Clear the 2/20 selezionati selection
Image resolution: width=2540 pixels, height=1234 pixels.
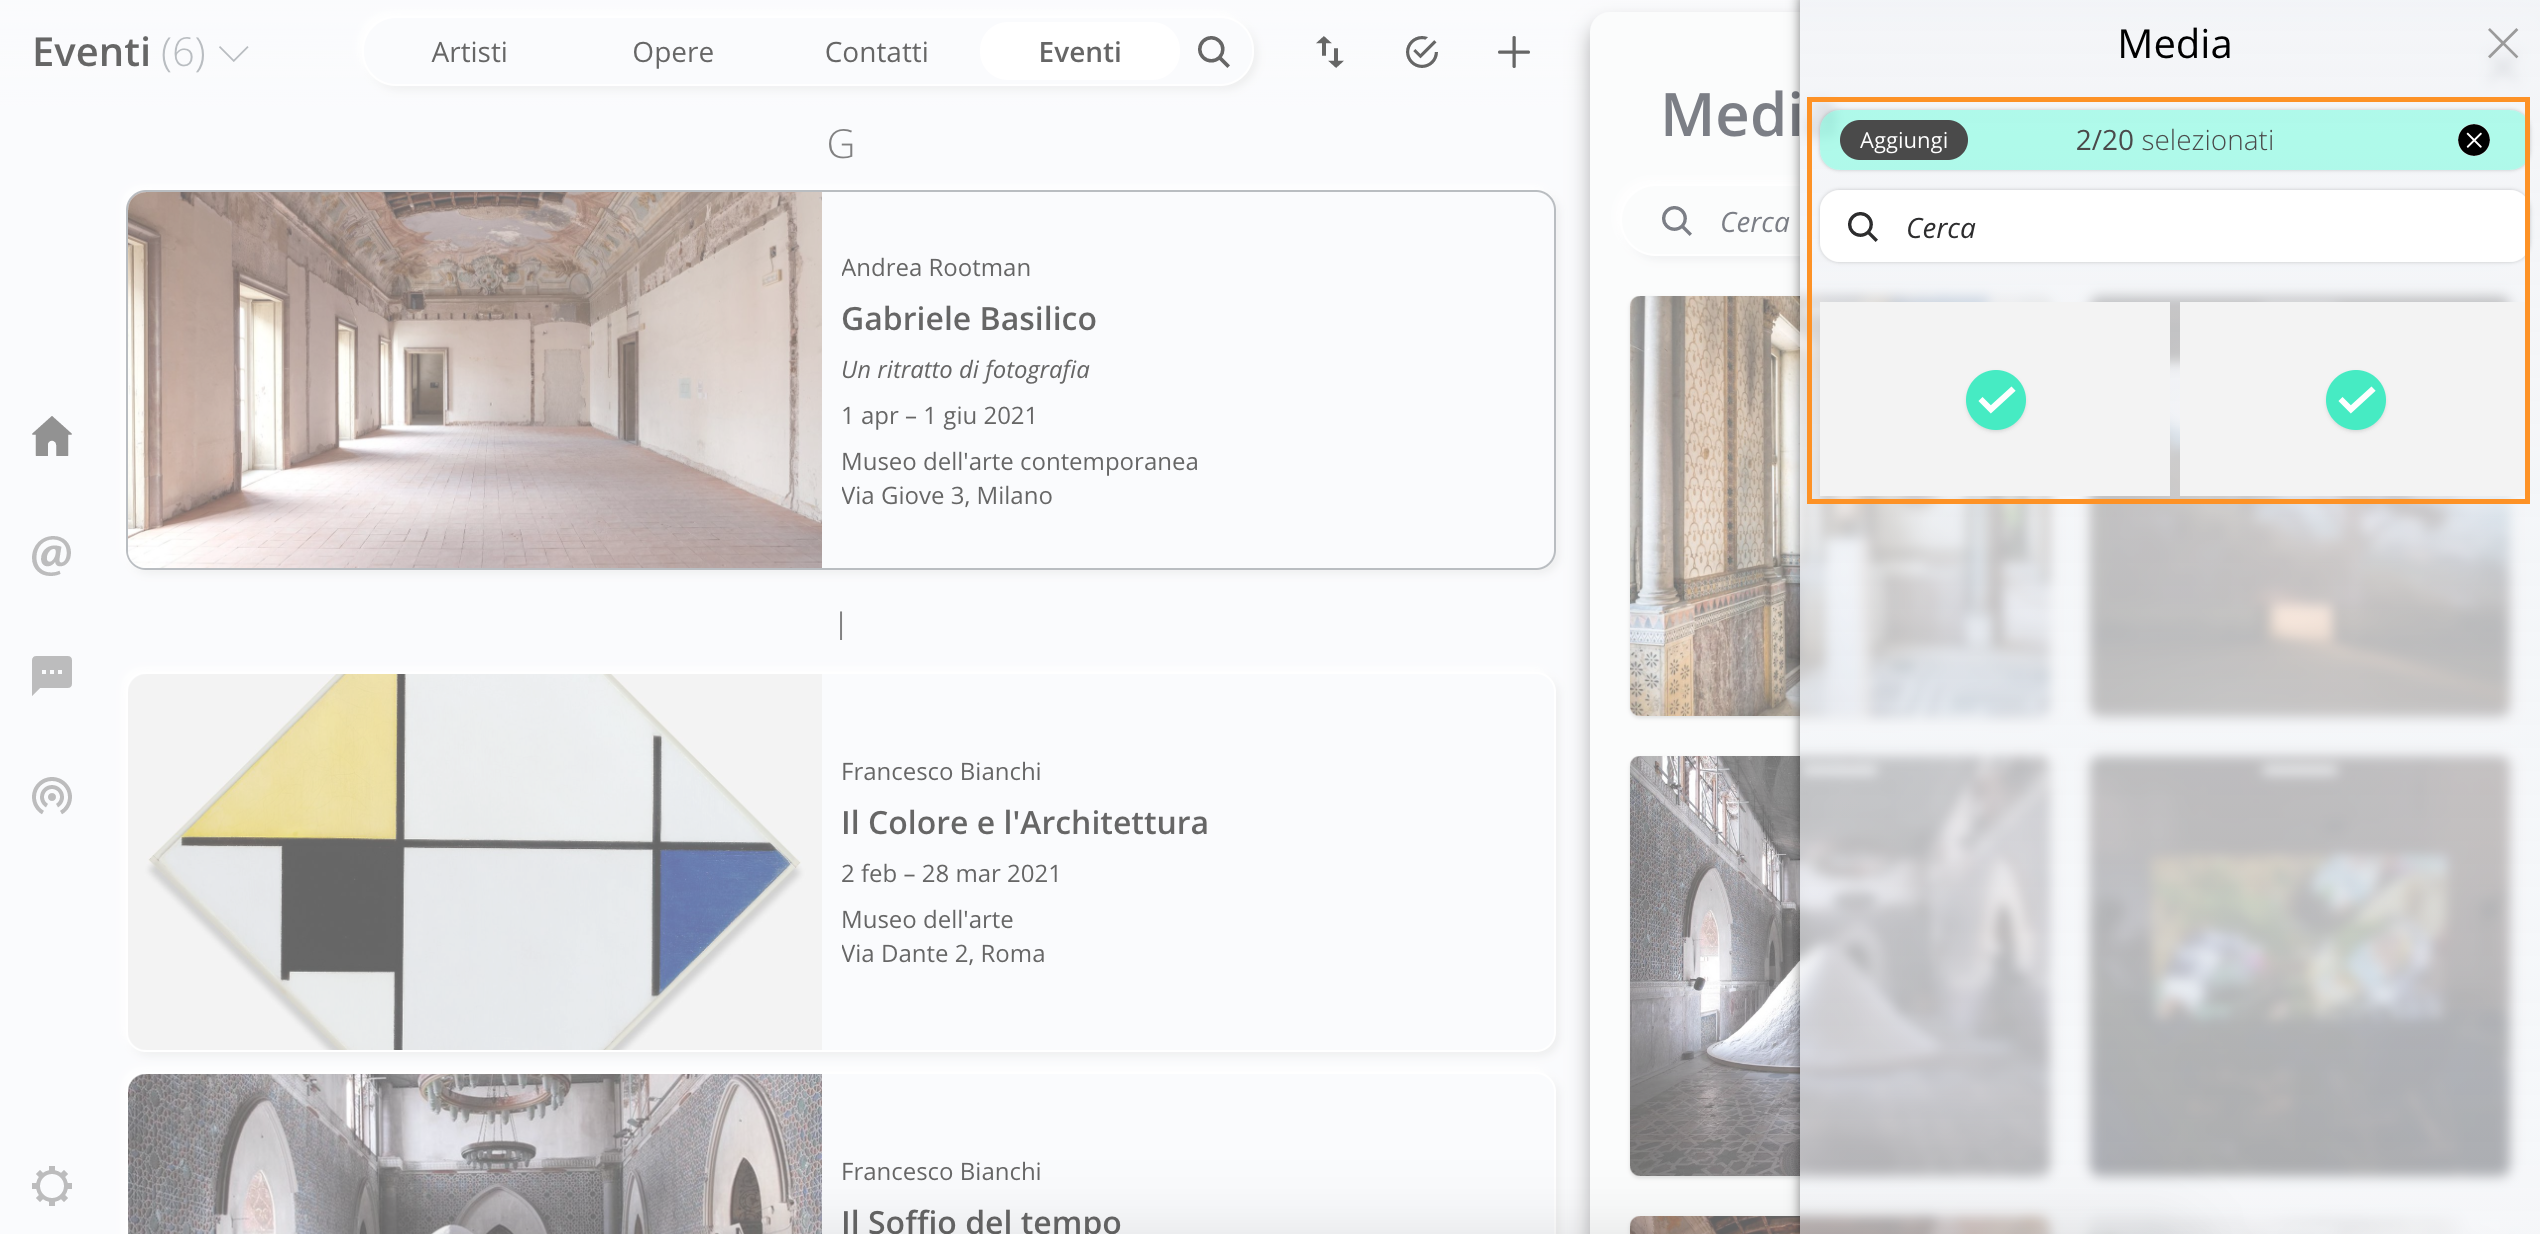click(2473, 140)
